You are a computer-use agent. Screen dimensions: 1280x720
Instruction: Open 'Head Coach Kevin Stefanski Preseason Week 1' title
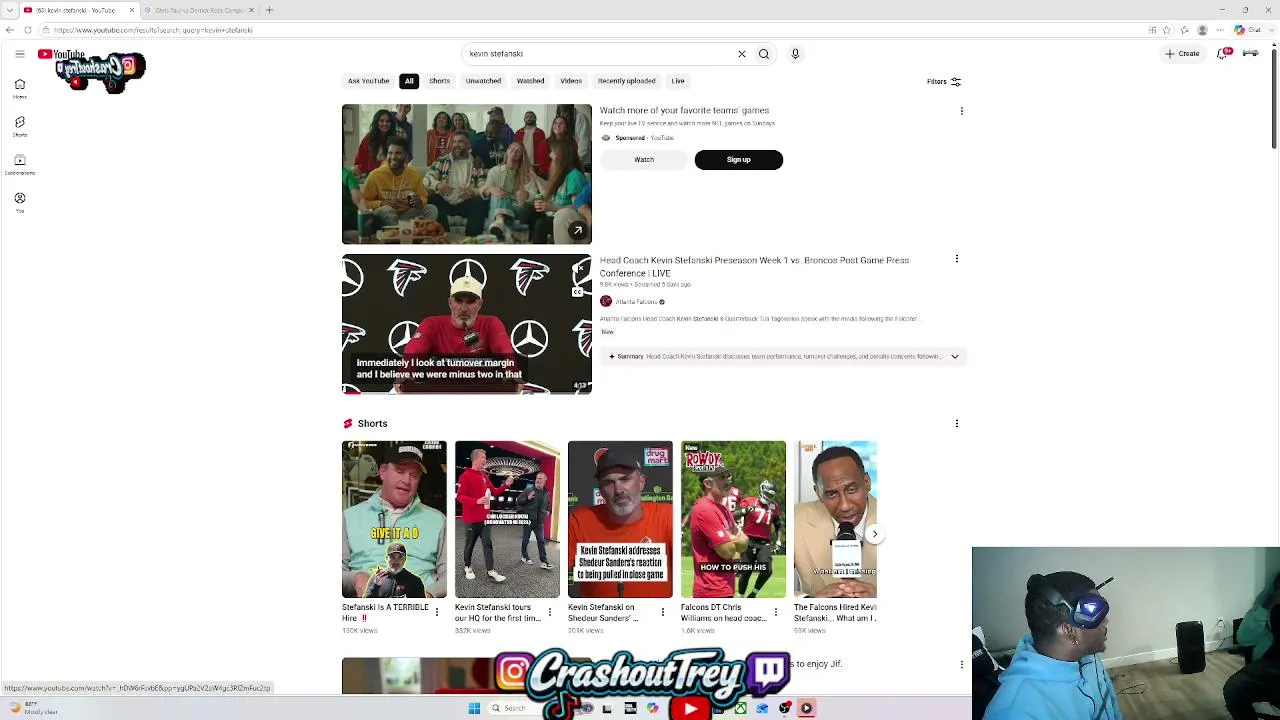(754, 266)
